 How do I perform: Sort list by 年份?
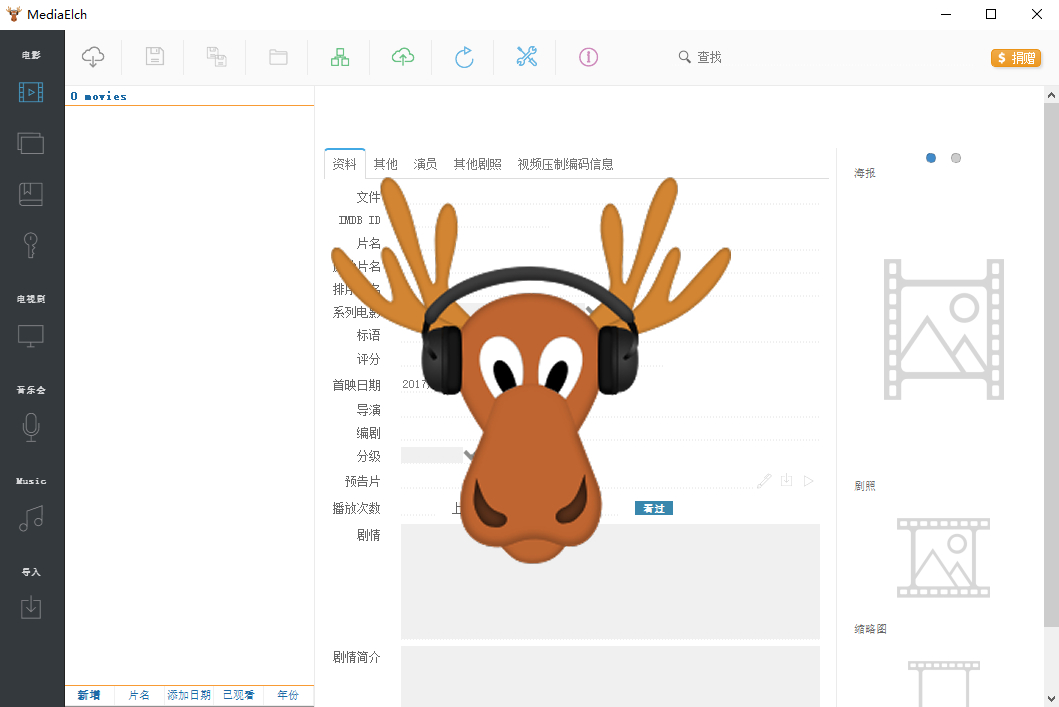(x=288, y=695)
